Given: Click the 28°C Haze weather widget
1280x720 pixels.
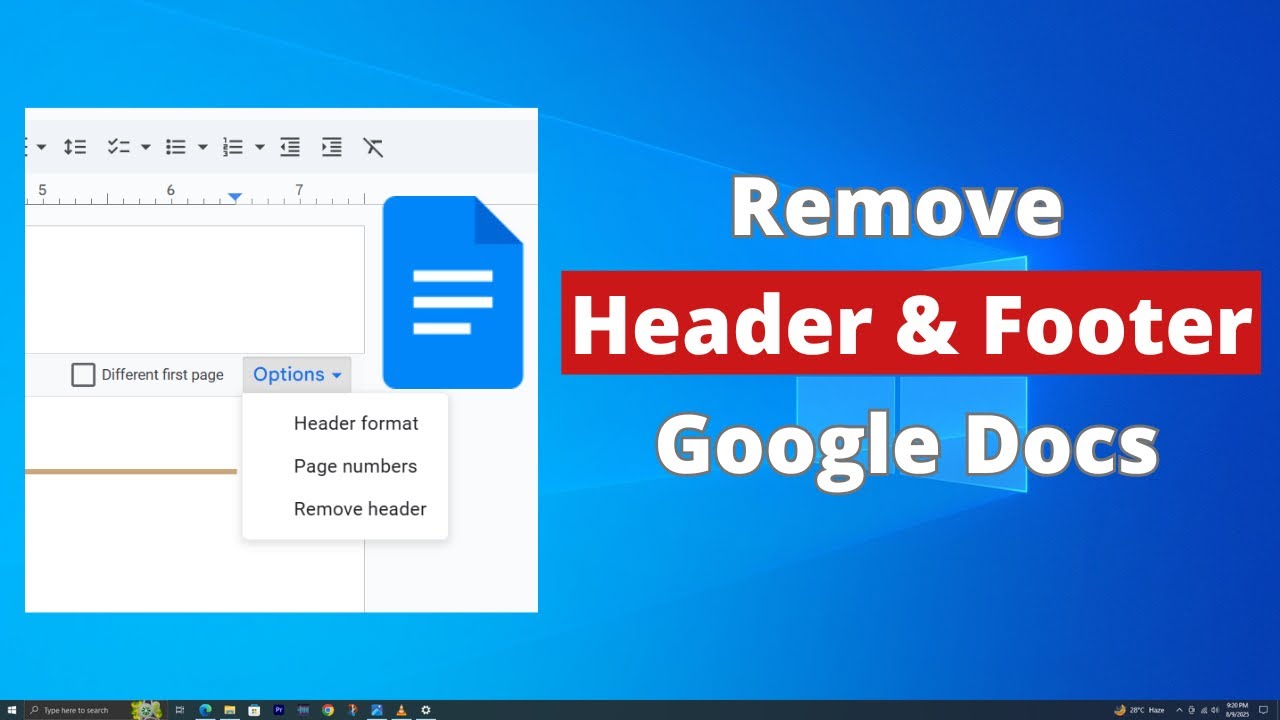Looking at the screenshot, I should (1139, 710).
